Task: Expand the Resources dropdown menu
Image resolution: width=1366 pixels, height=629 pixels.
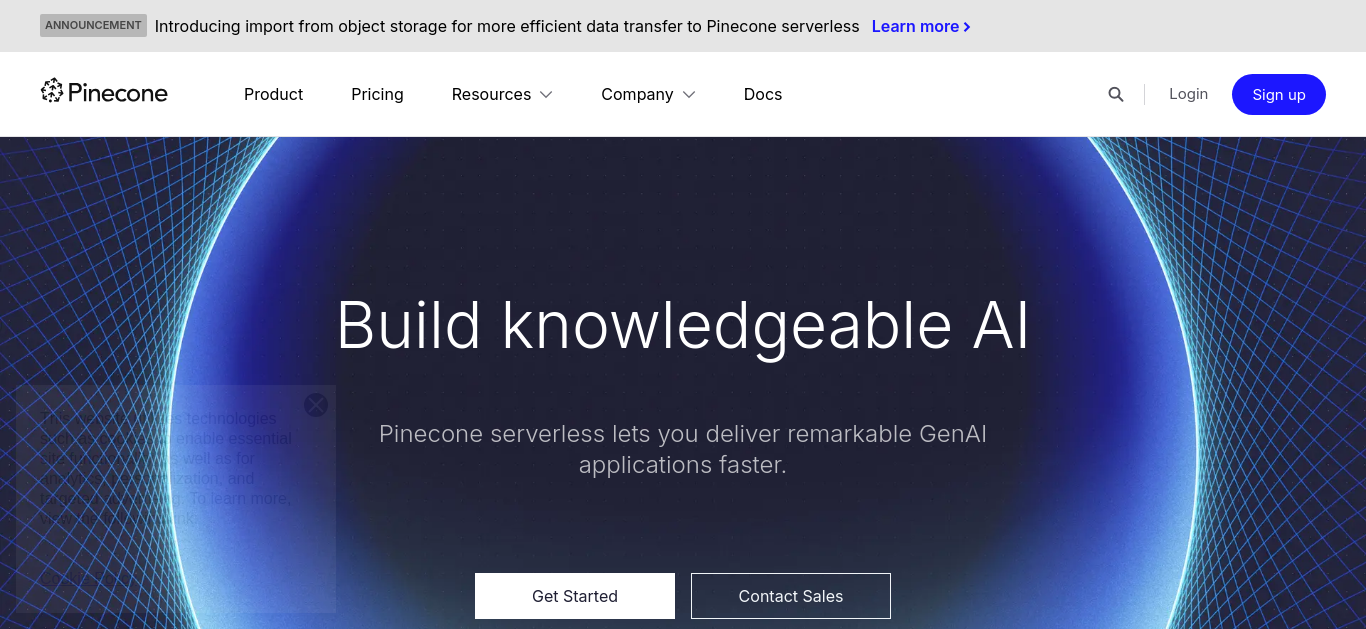Action: pos(502,94)
